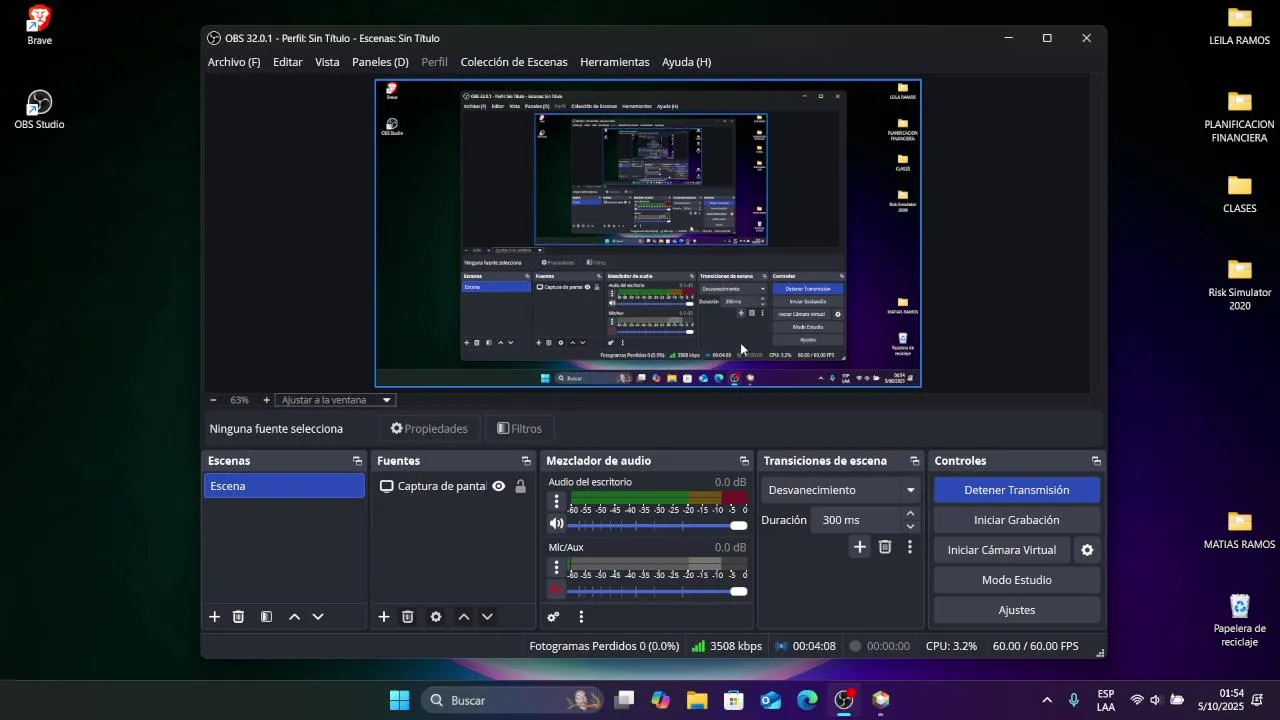The width and height of the screenshot is (1280, 720).
Task: Open Mic/Aux three-dot options
Action: (557, 567)
